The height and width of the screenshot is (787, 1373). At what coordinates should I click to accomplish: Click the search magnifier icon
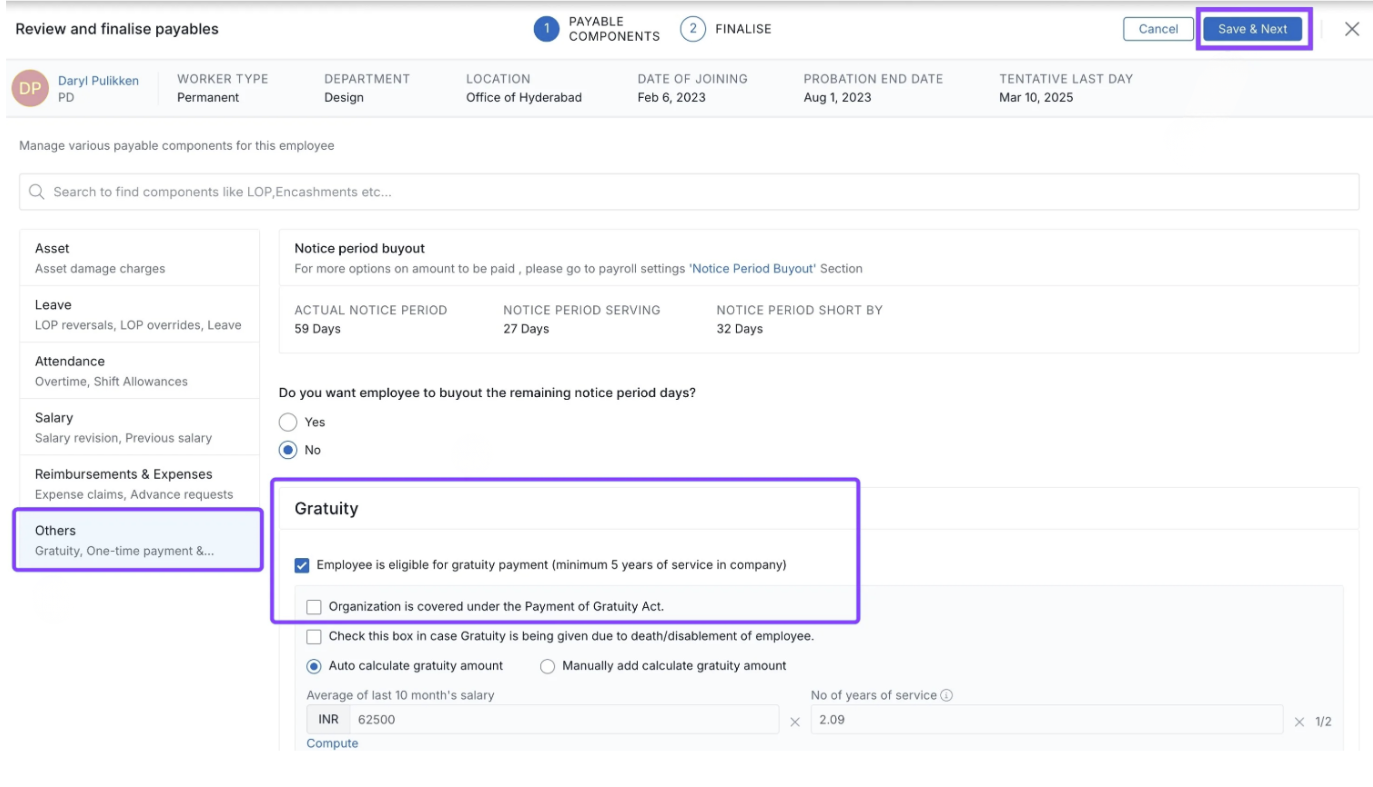pyautogui.click(x=37, y=192)
